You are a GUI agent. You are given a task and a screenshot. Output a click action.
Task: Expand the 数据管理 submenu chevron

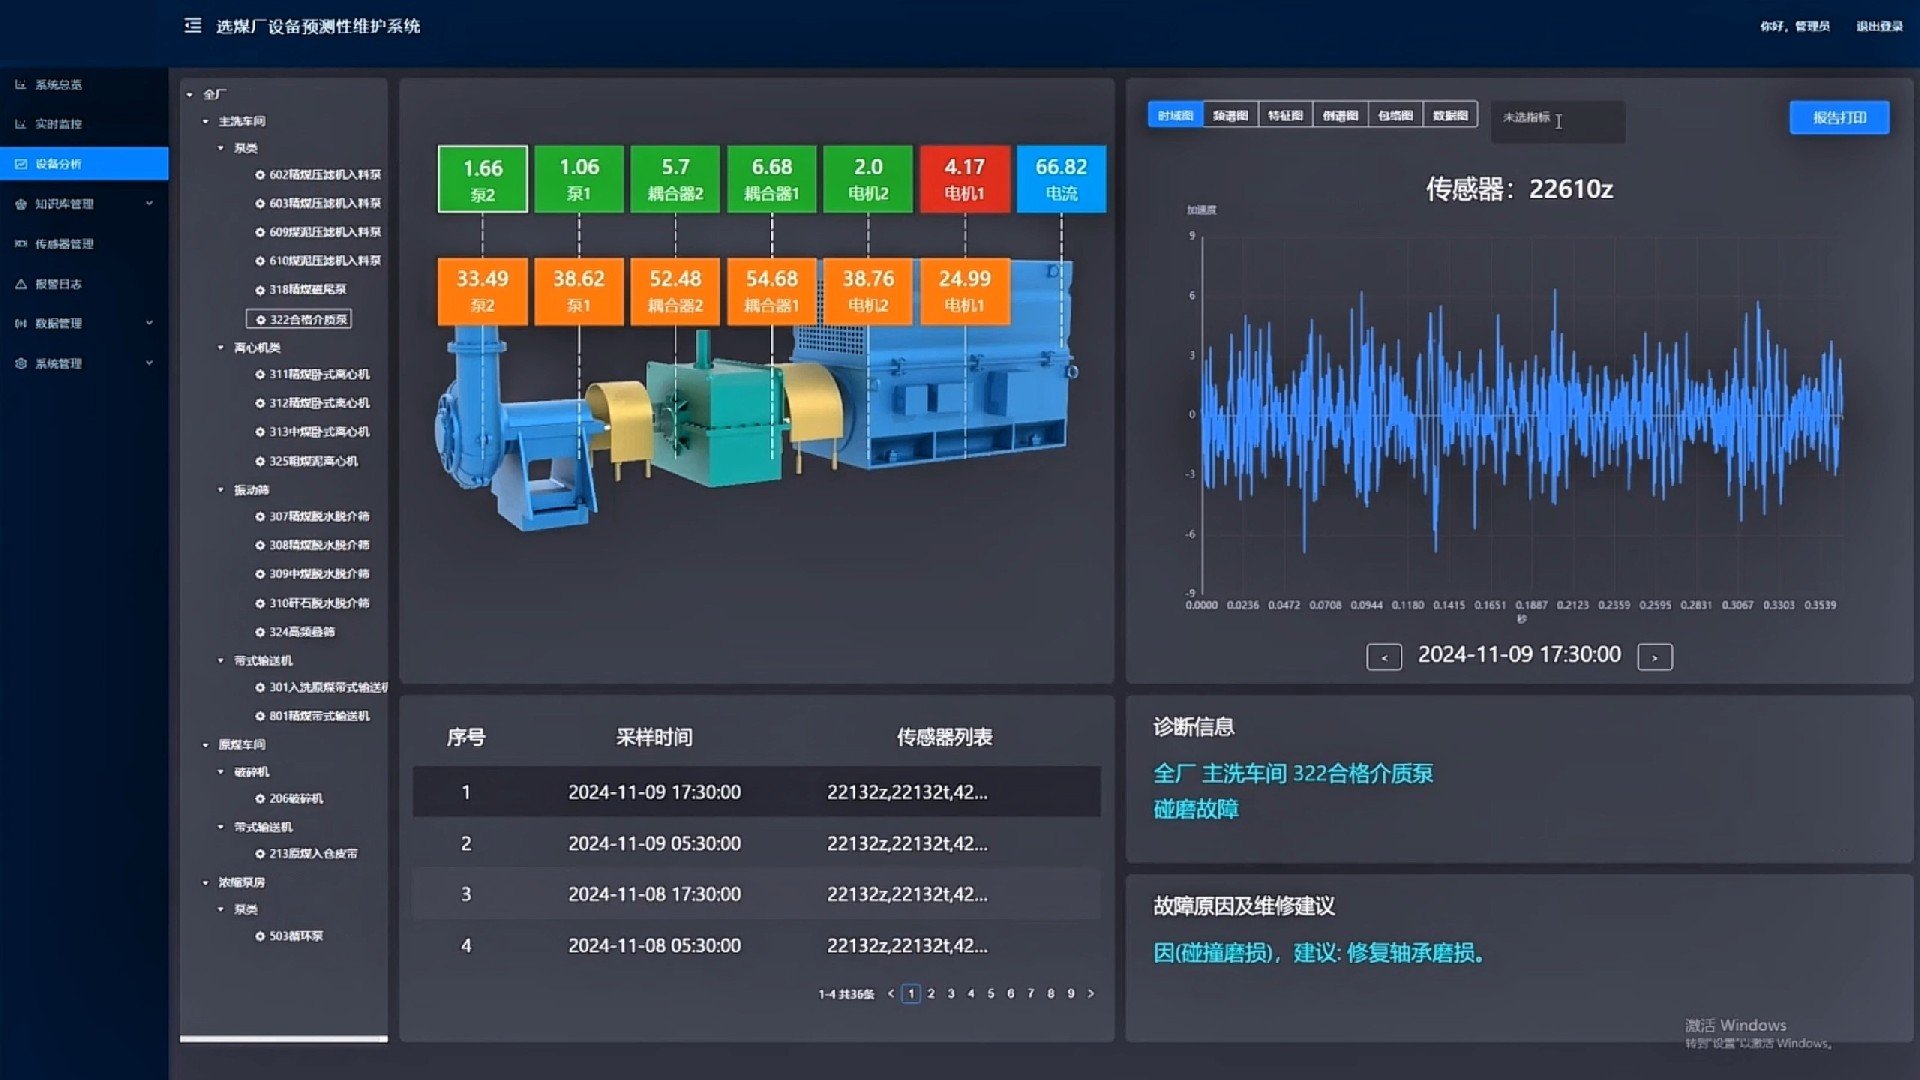tap(149, 323)
